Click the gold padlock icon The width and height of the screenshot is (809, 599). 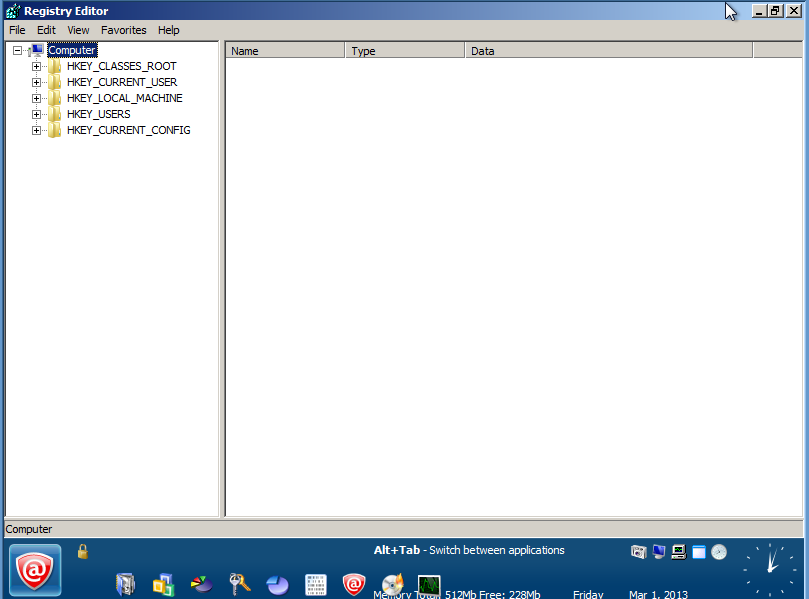coord(83,552)
